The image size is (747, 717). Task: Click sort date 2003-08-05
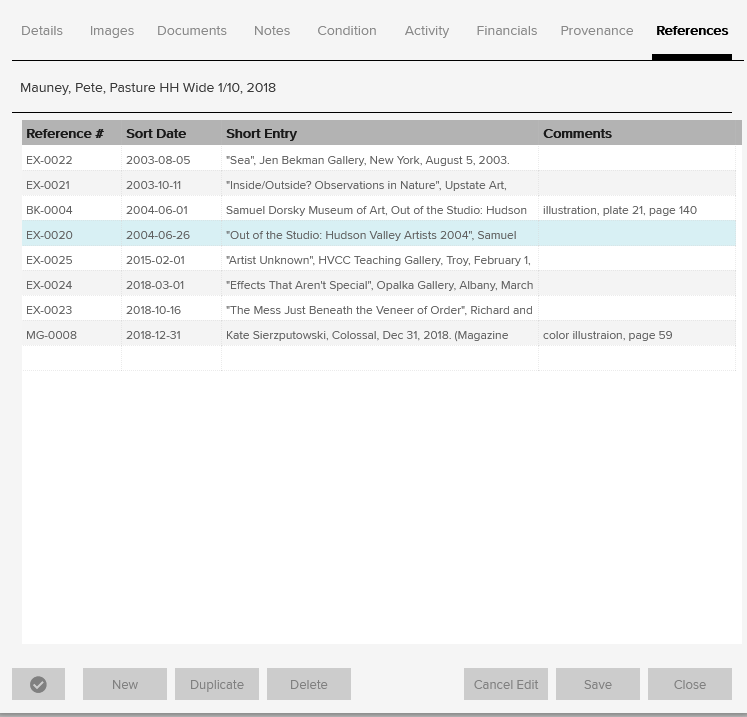coord(158,160)
